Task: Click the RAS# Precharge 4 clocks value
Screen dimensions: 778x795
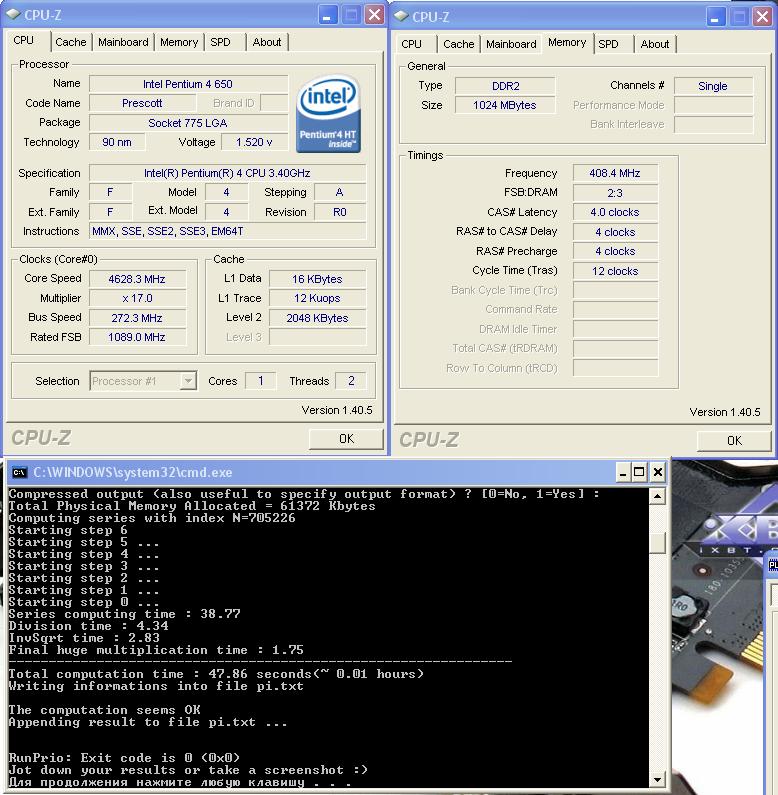Action: point(615,251)
